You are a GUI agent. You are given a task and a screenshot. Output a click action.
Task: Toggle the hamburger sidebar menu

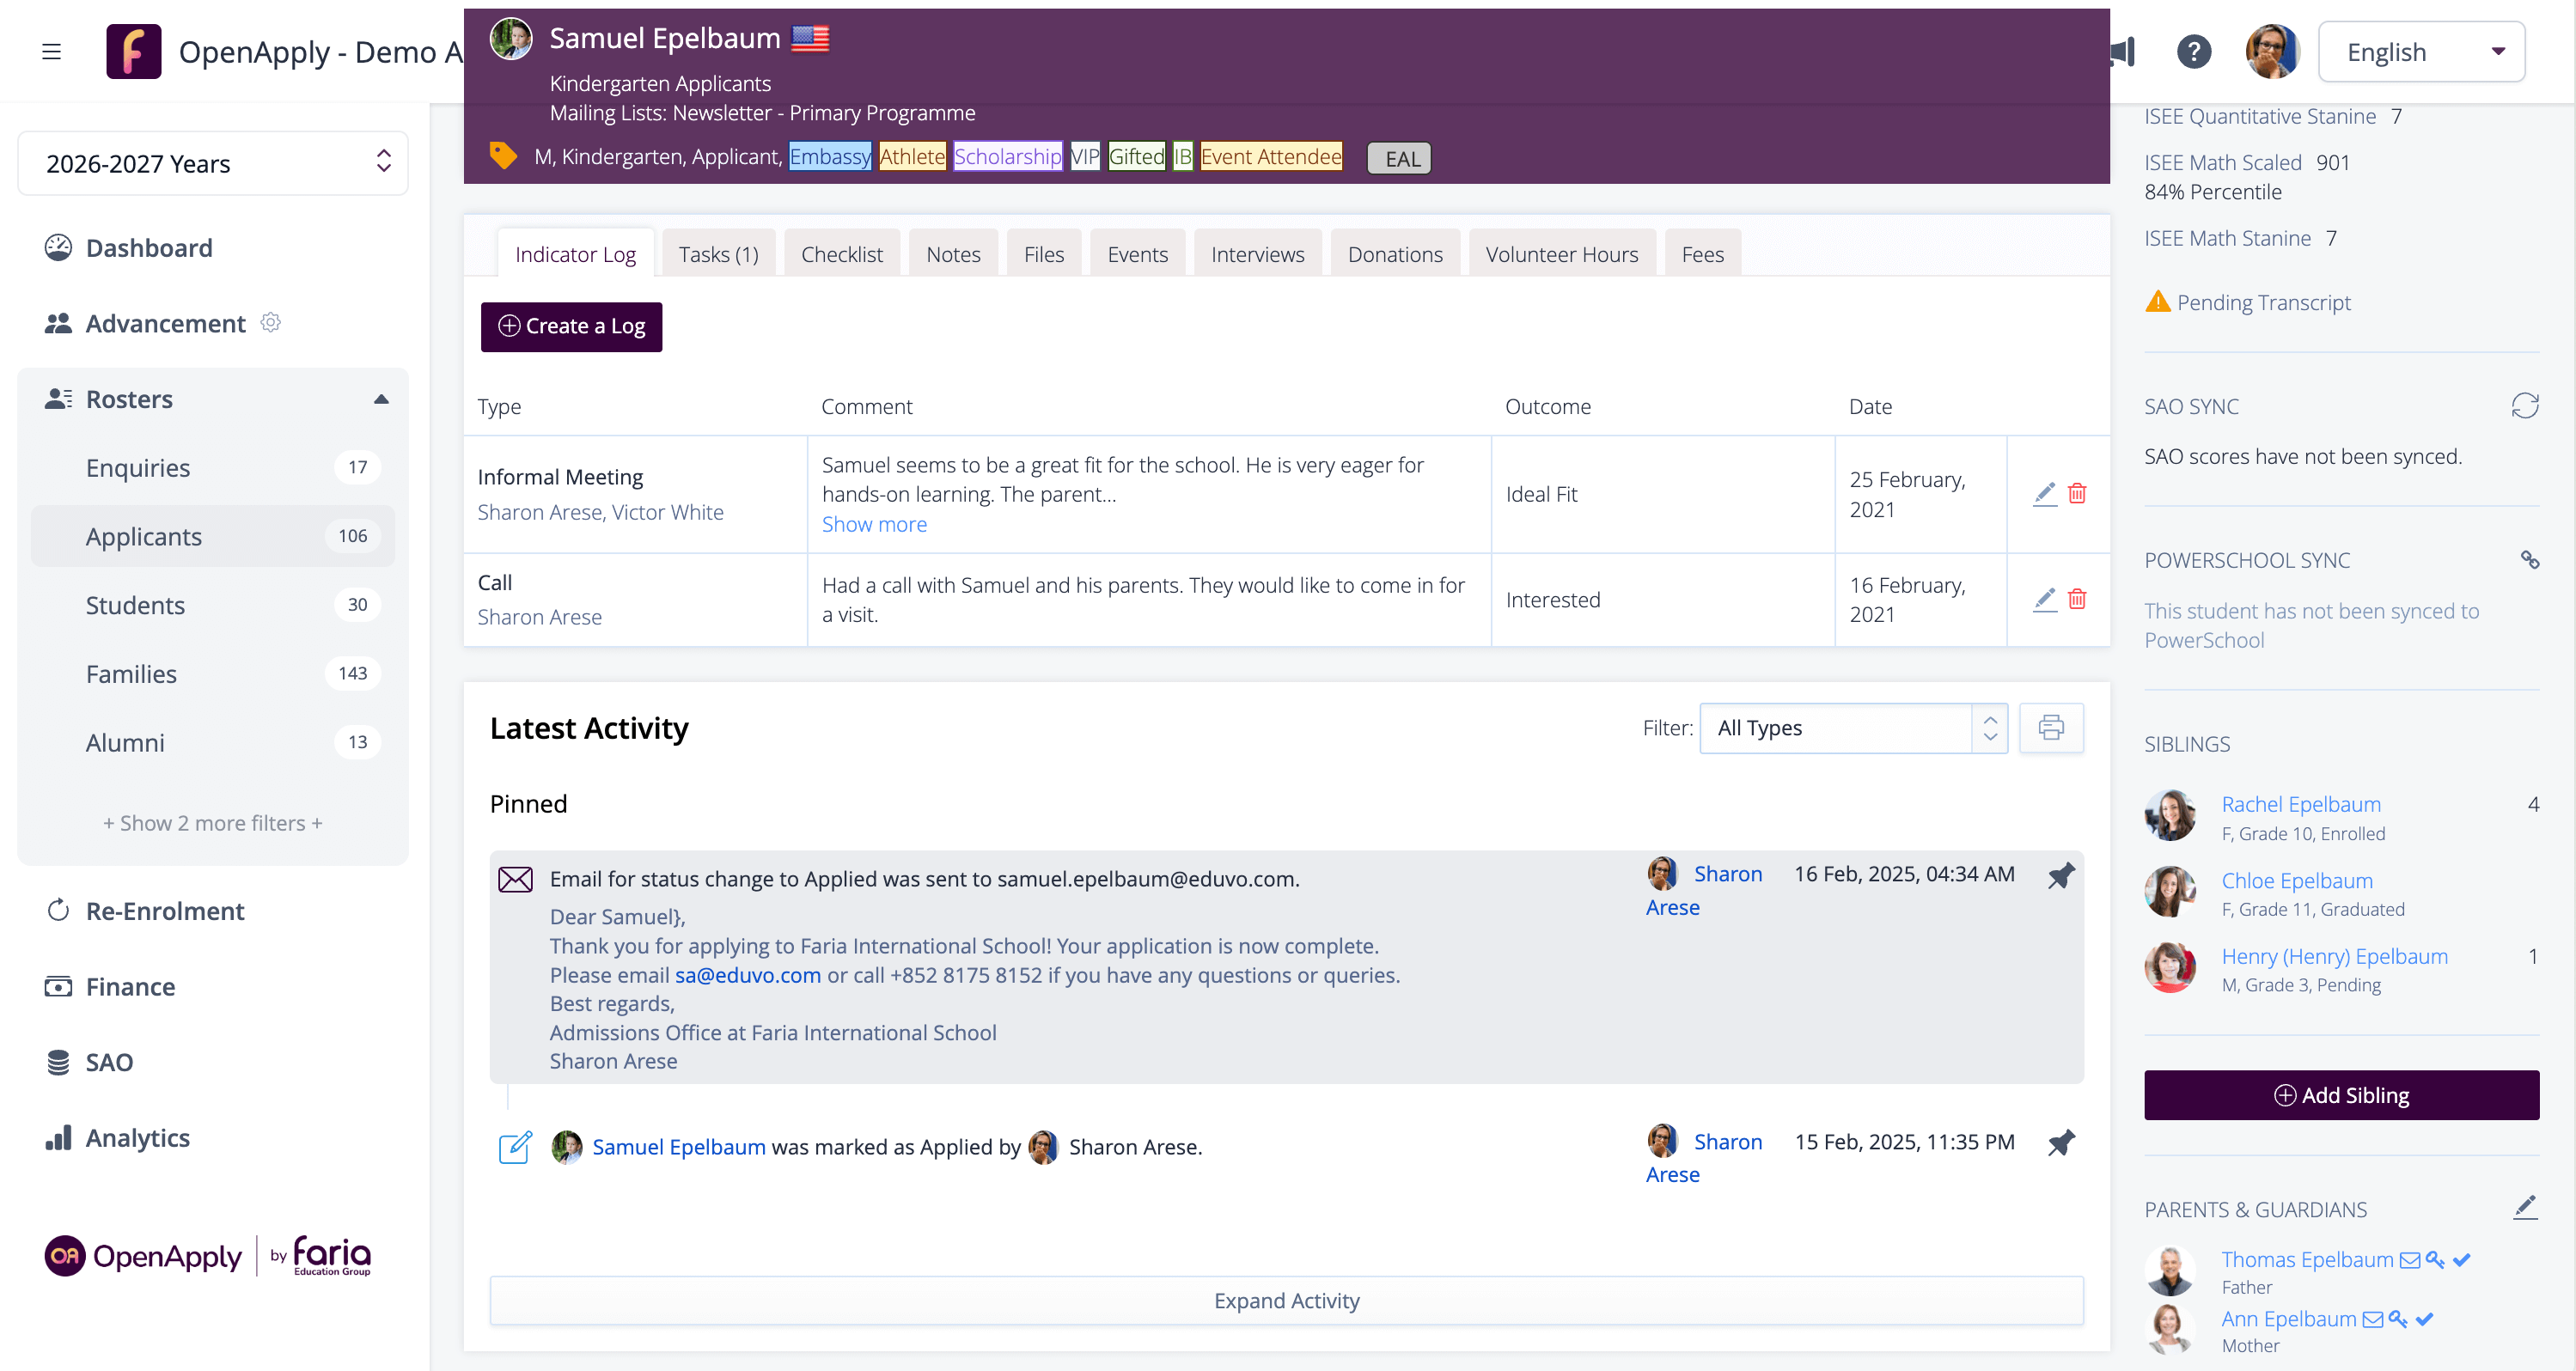click(x=52, y=51)
